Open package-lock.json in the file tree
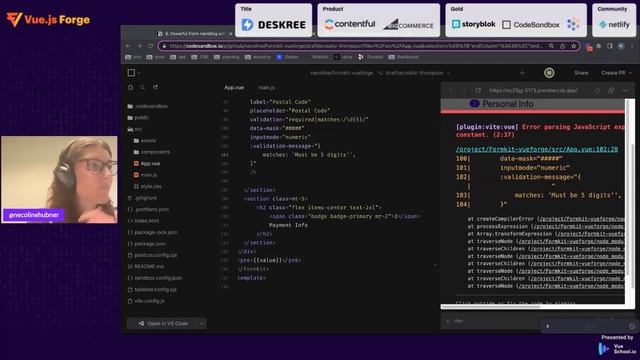The height and width of the screenshot is (360, 640). (153, 232)
